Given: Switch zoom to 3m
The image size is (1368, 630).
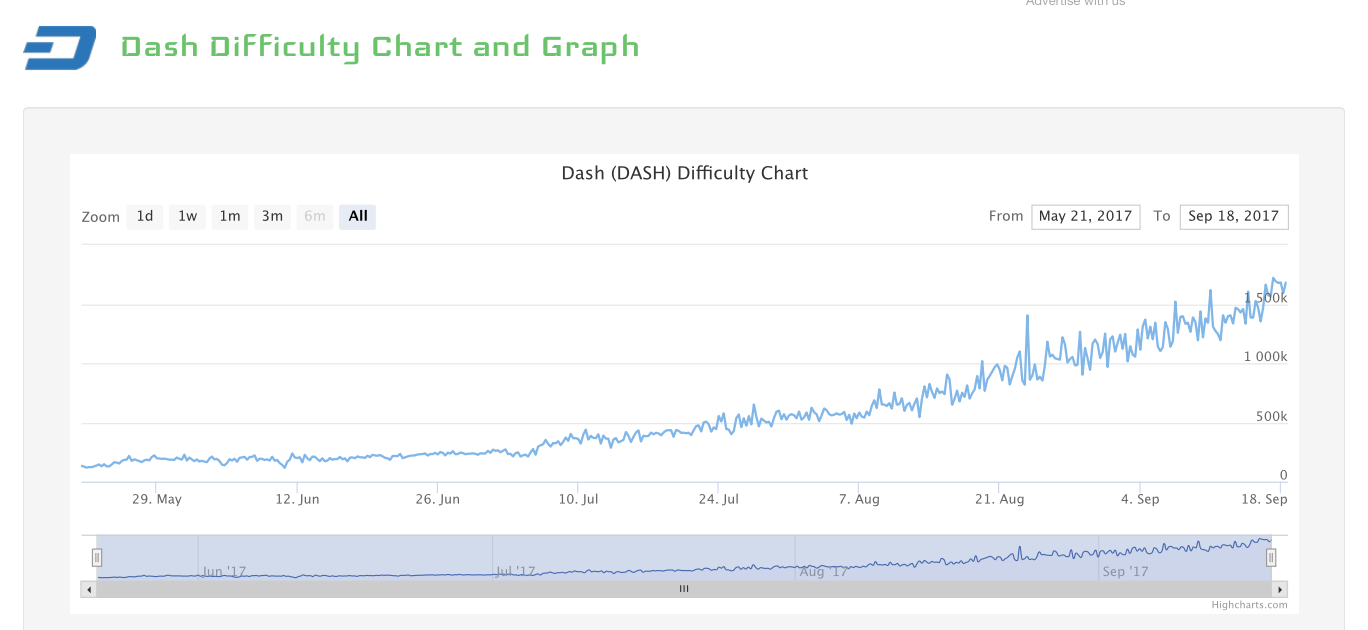Looking at the screenshot, I should tap(272, 216).
